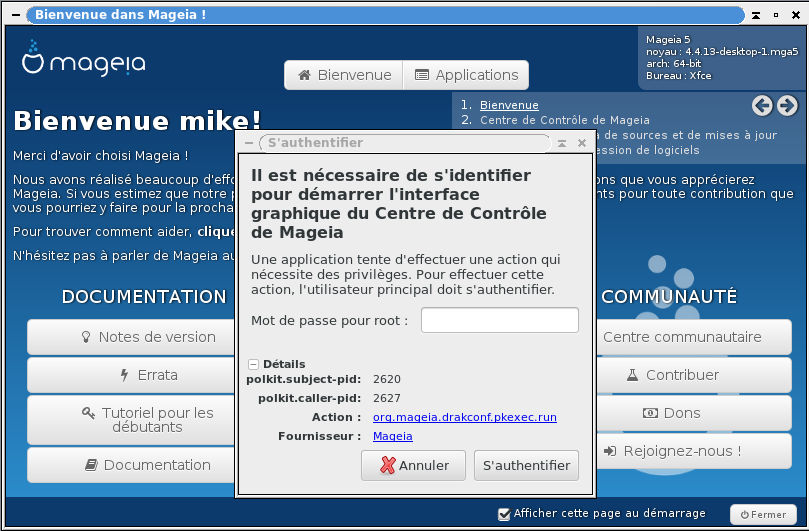The image size is (809, 531).
Task: Open the Errata page
Action: click(x=131, y=375)
